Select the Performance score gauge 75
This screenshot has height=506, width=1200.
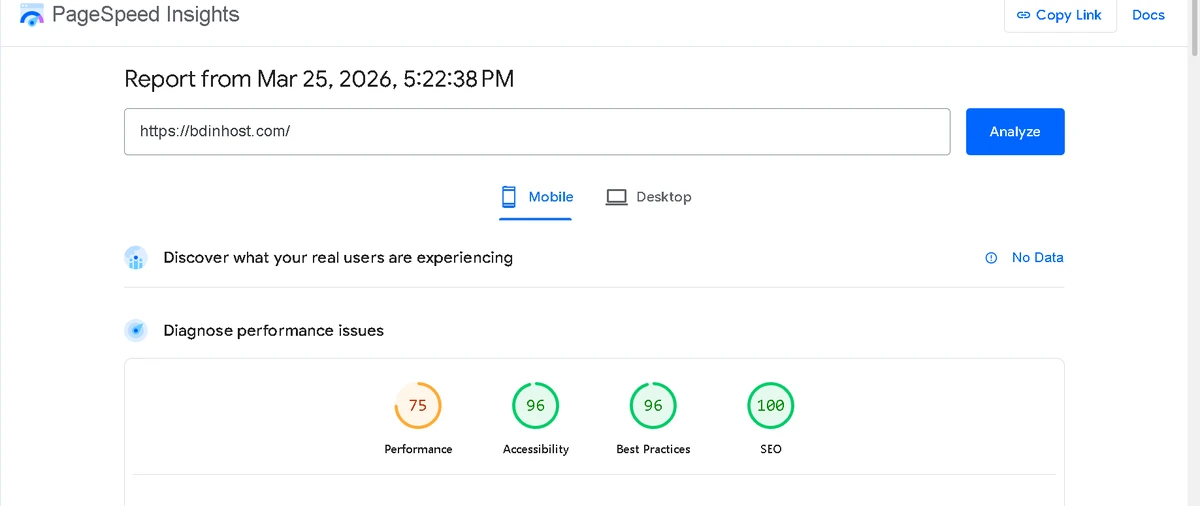point(418,406)
